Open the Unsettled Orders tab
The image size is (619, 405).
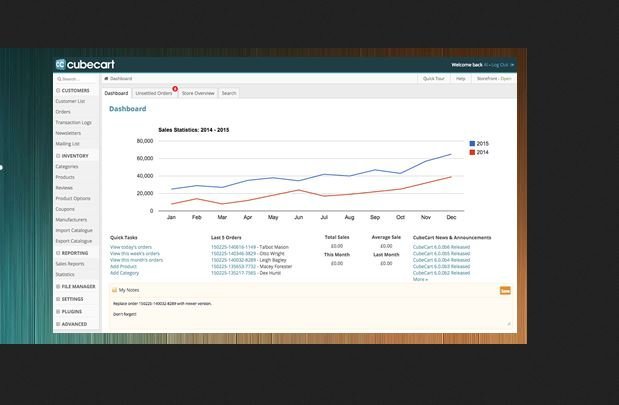pos(153,93)
